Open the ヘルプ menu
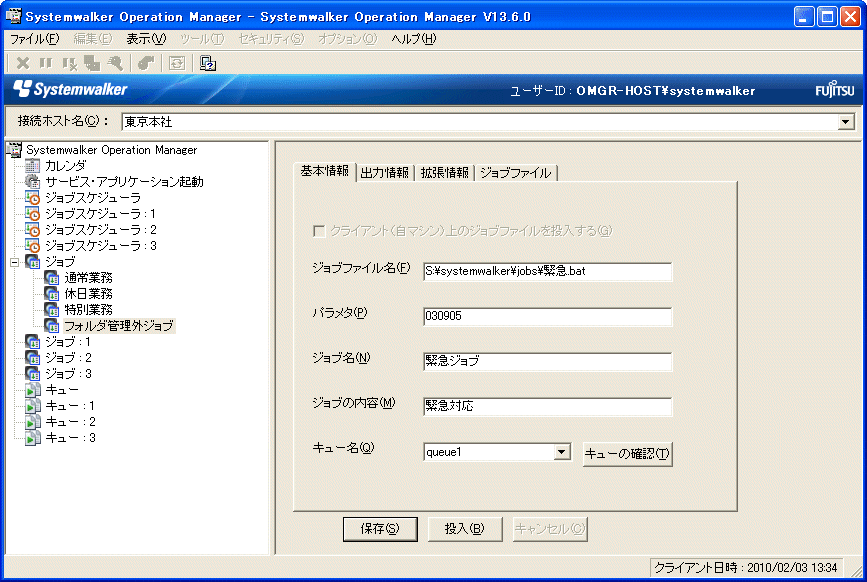This screenshot has height=582, width=867. pyautogui.click(x=414, y=39)
